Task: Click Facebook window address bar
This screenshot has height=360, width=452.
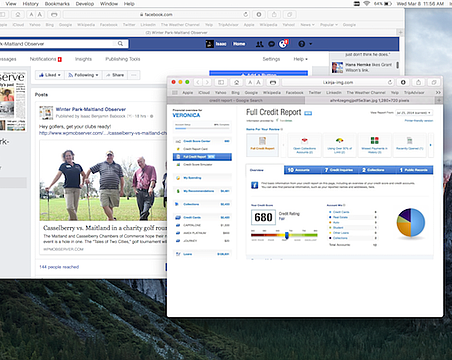Action: (x=156, y=14)
